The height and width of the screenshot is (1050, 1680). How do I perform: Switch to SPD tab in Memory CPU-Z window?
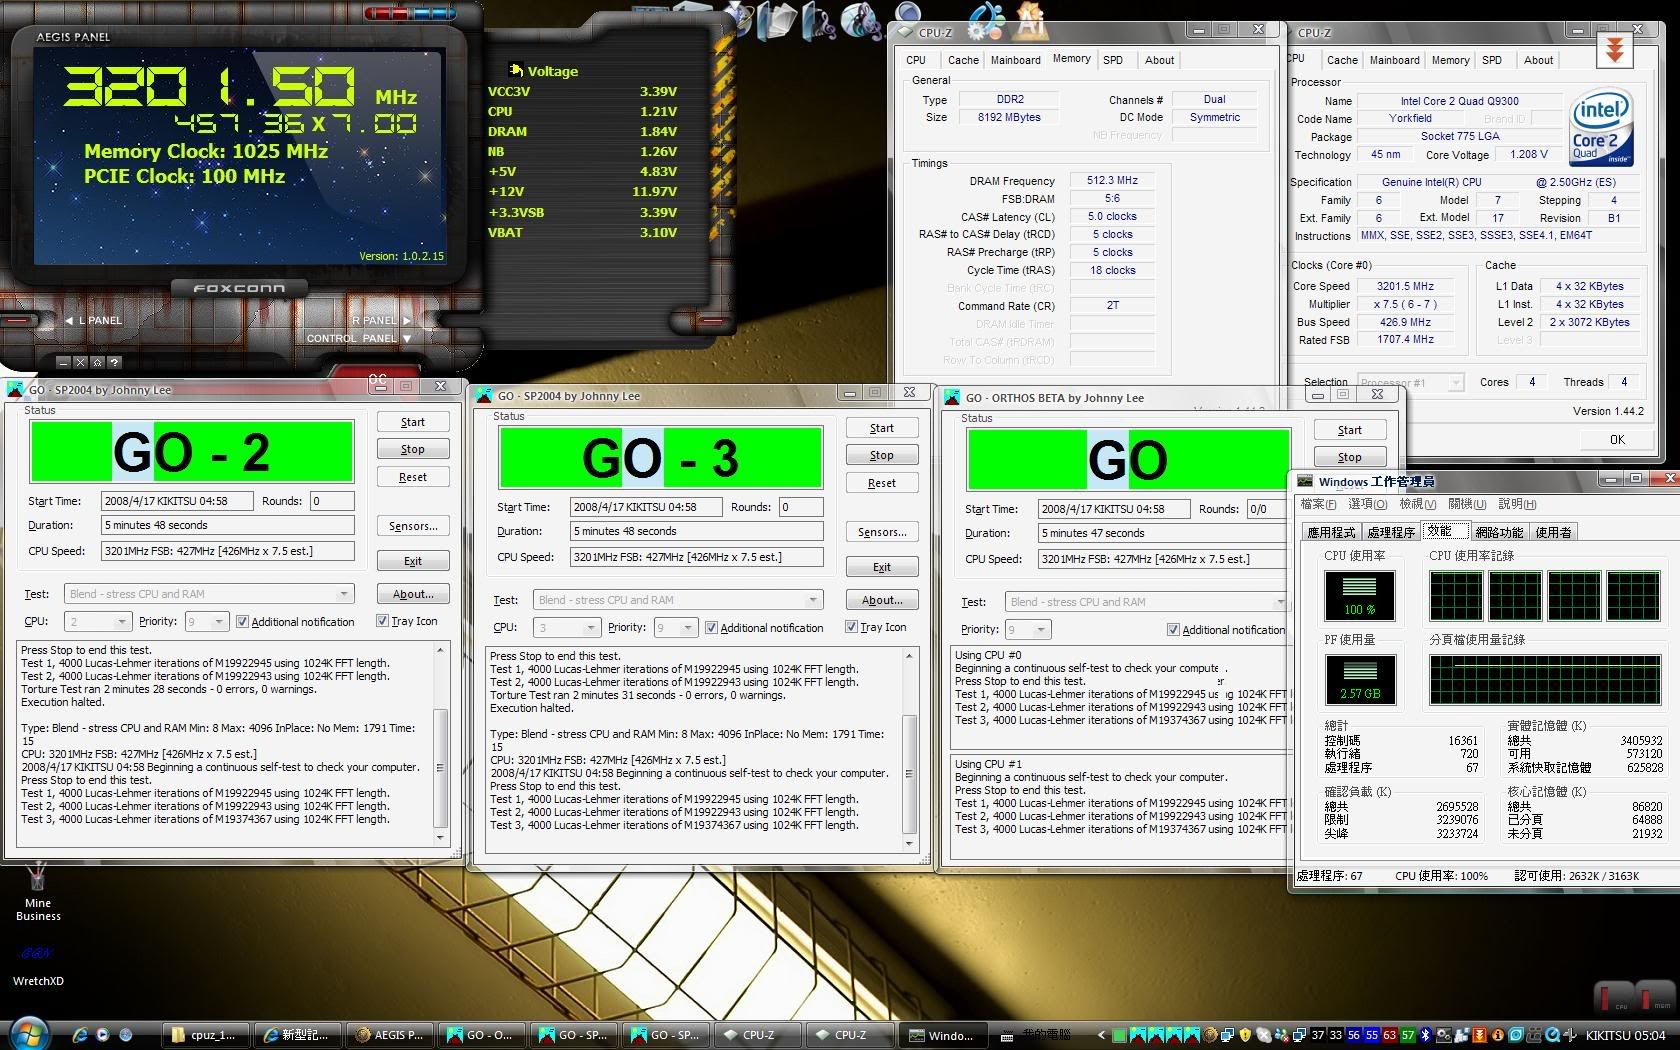1112,60
